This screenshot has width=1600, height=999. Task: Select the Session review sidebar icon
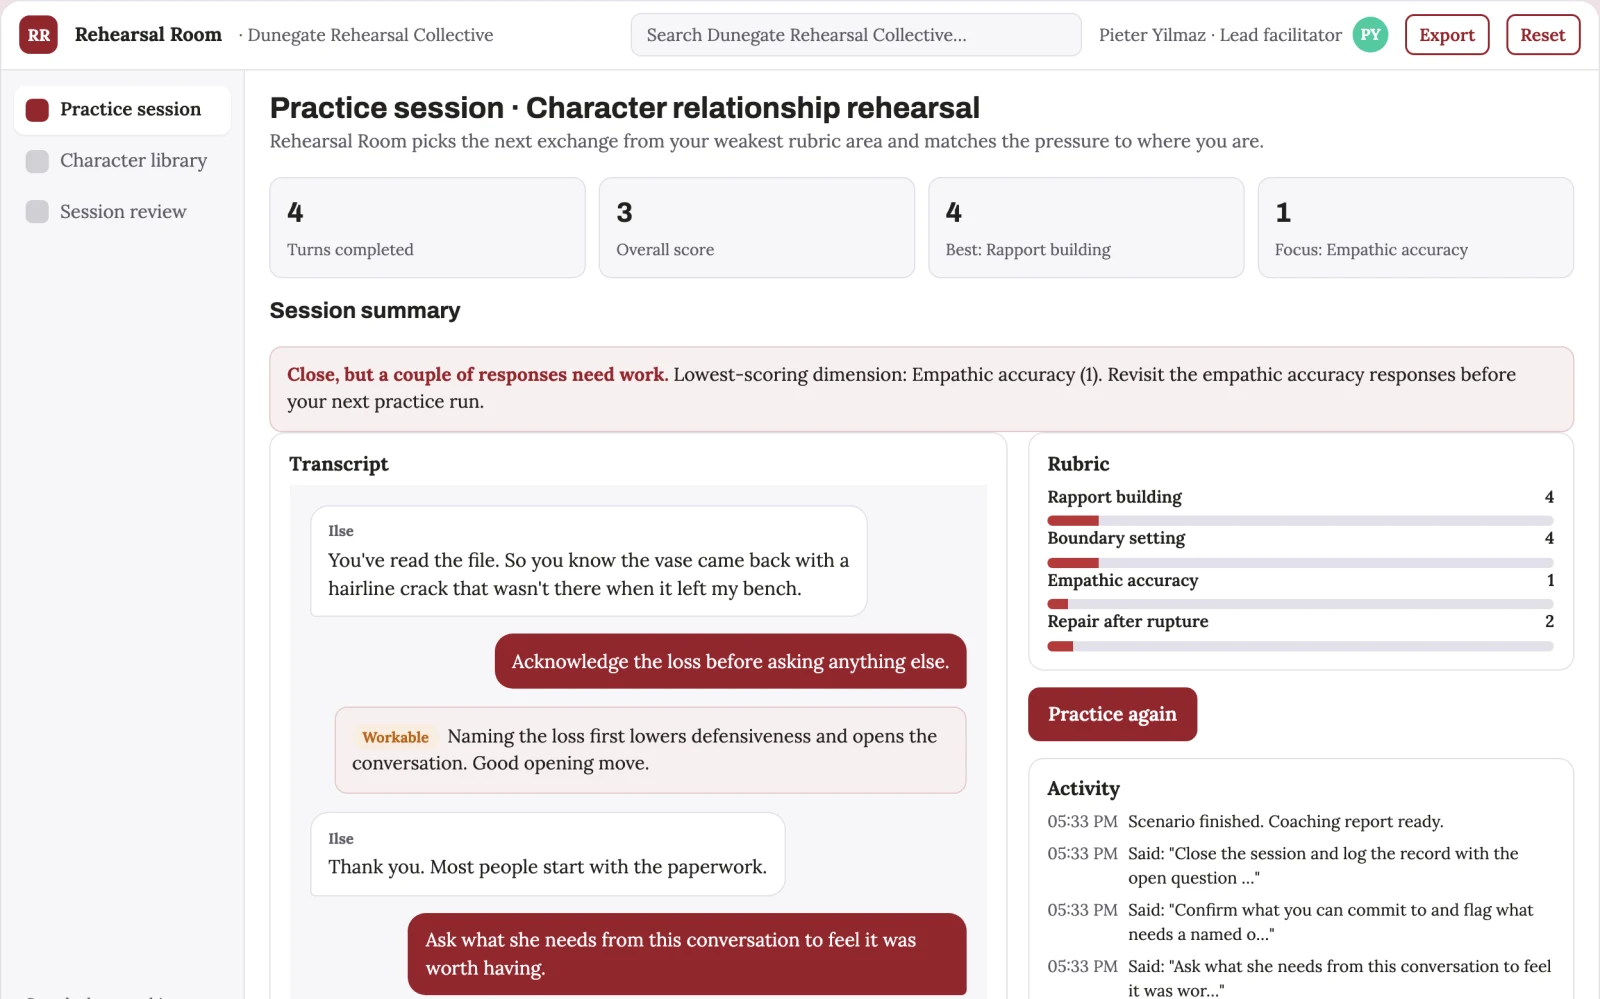(x=37, y=212)
